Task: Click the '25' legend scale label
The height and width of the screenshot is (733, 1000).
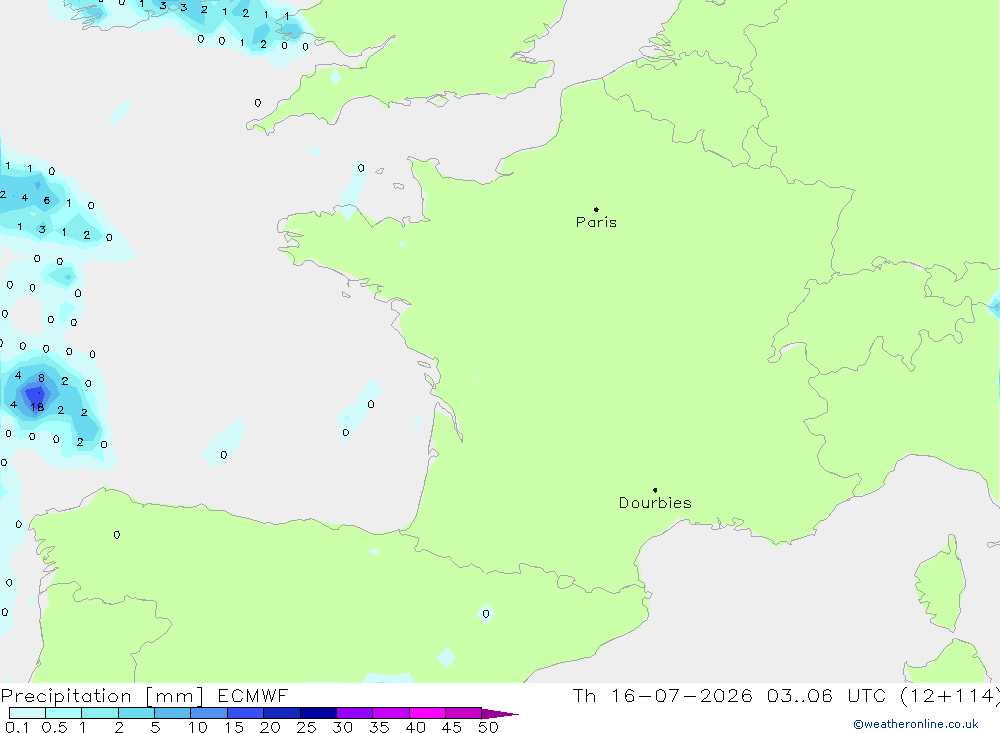Action: tap(306, 727)
